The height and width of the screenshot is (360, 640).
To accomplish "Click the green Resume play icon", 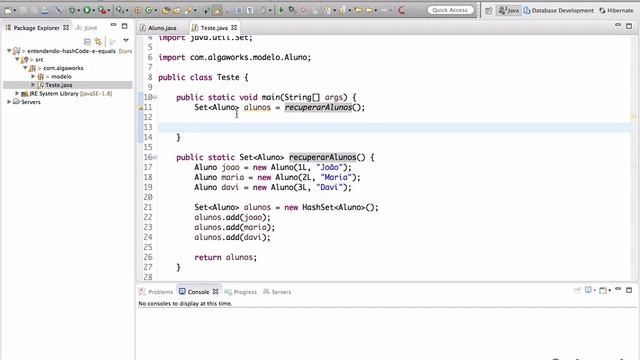I will tap(281, 10).
